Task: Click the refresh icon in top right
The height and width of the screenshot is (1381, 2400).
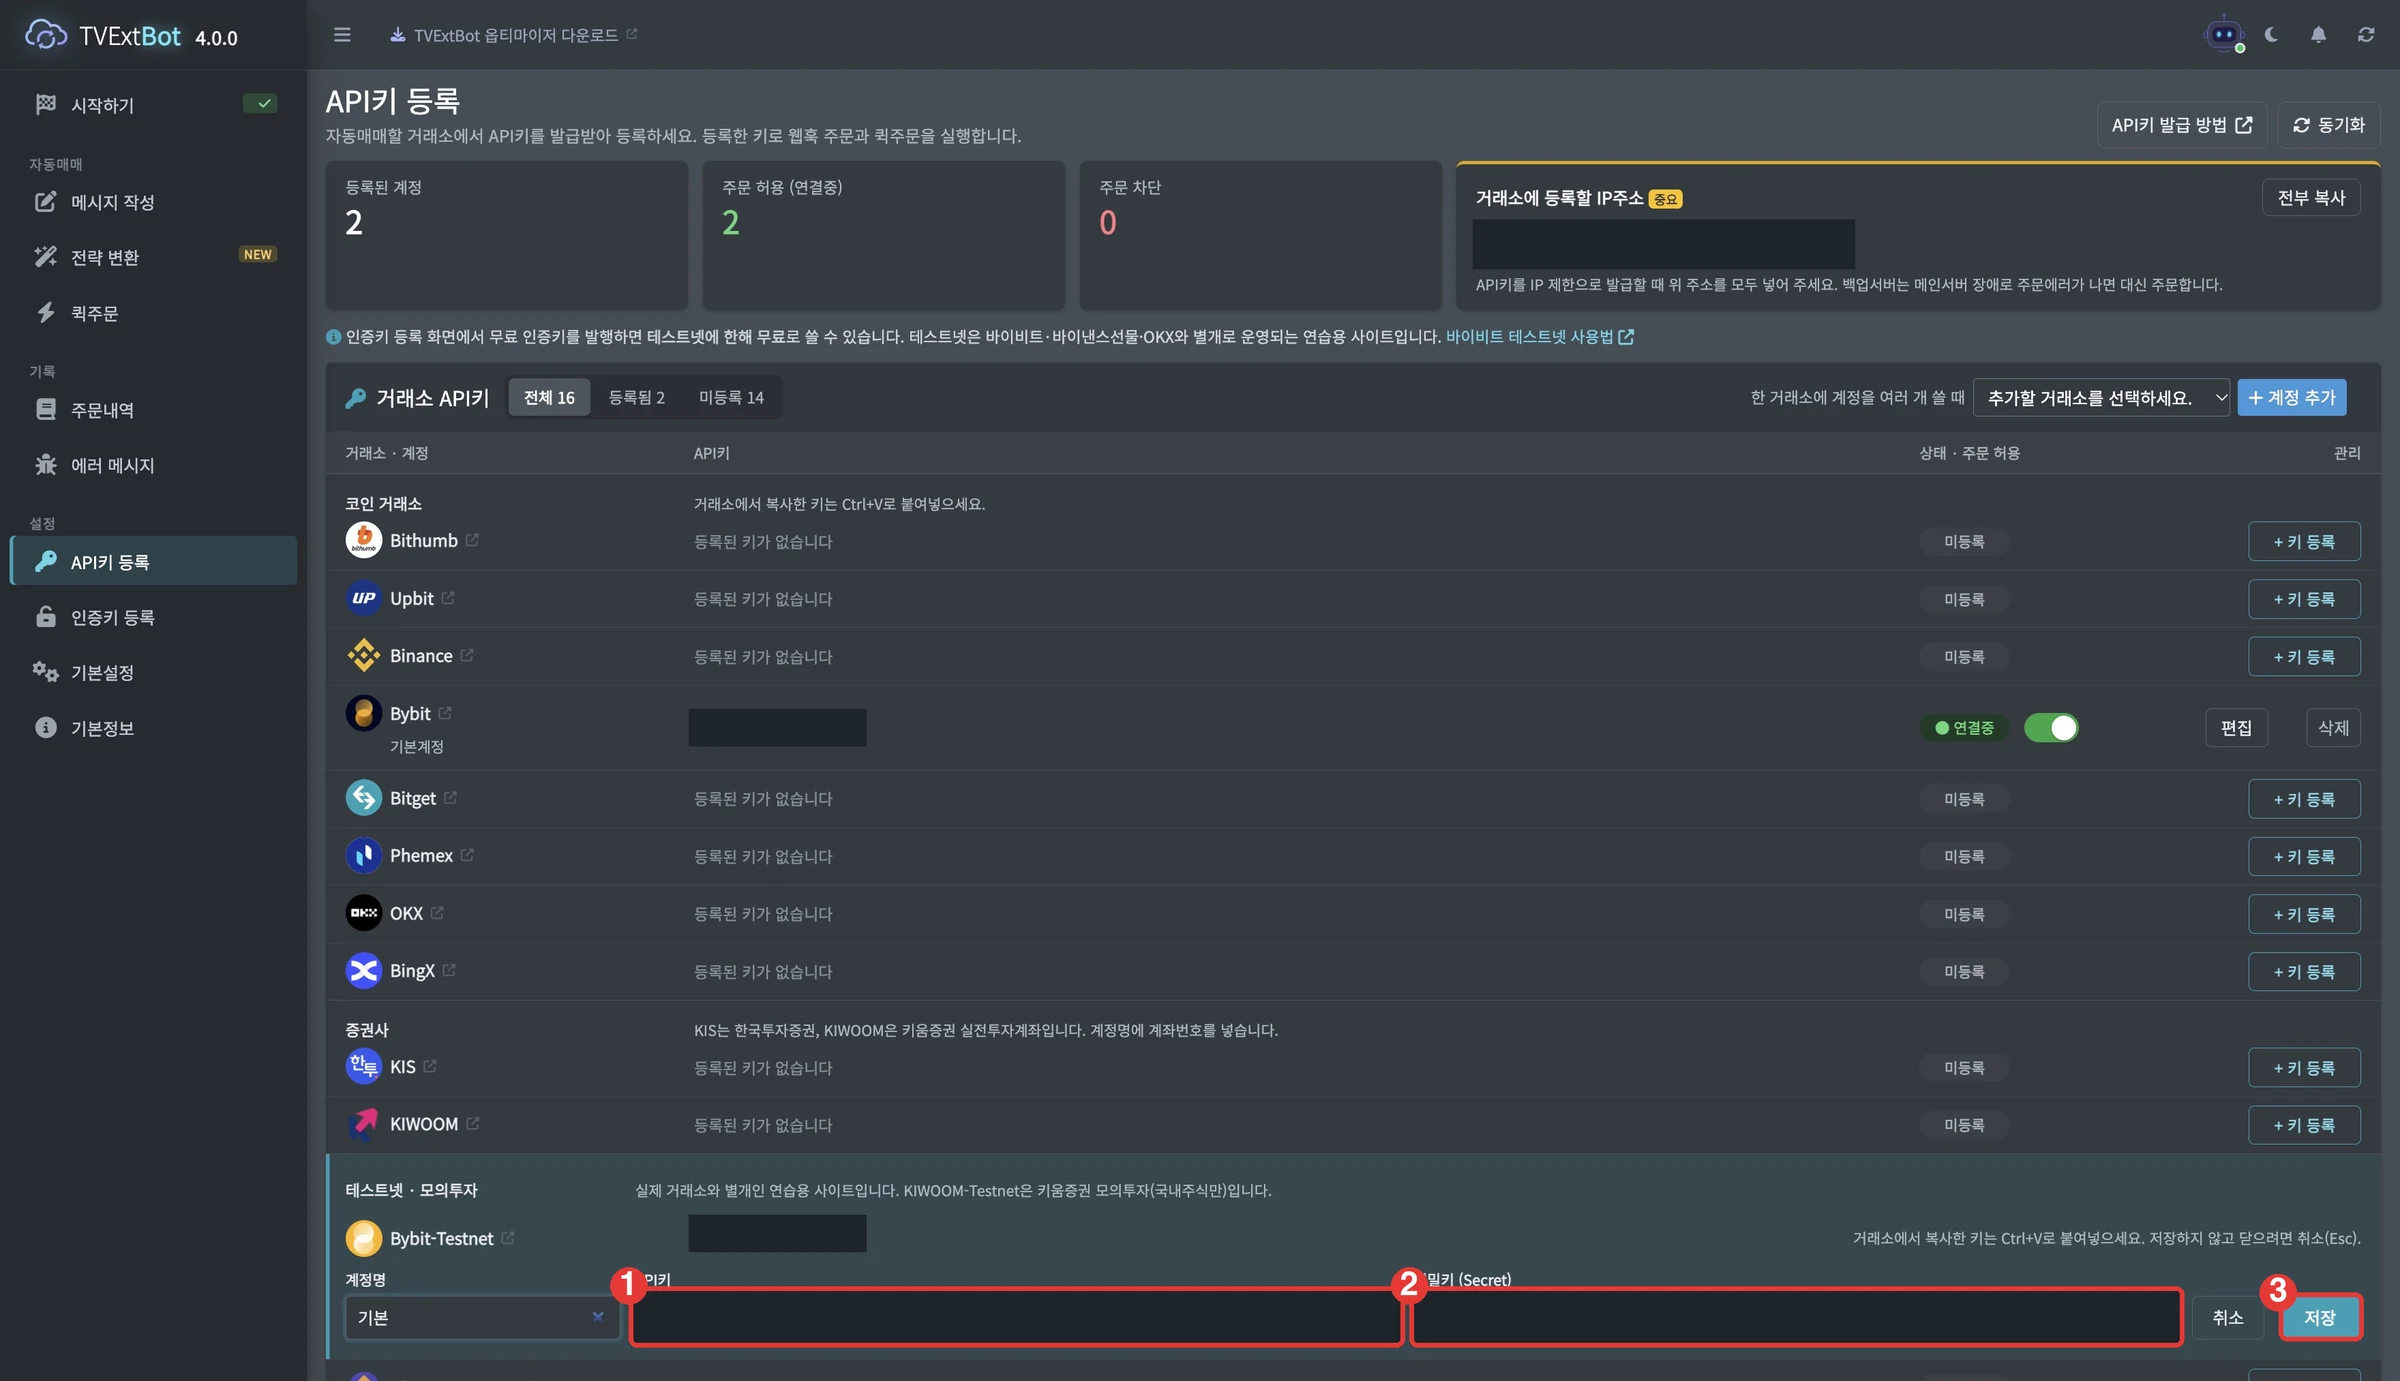Action: pyautogui.click(x=2365, y=35)
